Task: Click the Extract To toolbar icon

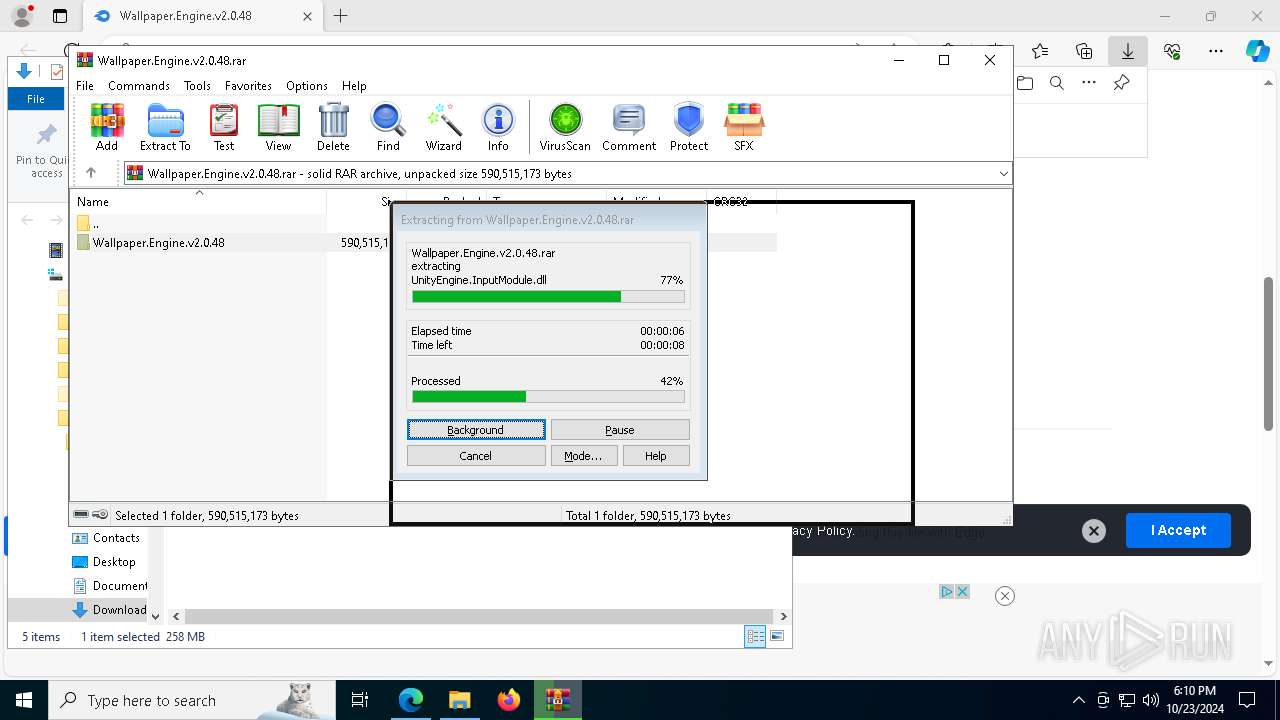Action: pos(165,127)
